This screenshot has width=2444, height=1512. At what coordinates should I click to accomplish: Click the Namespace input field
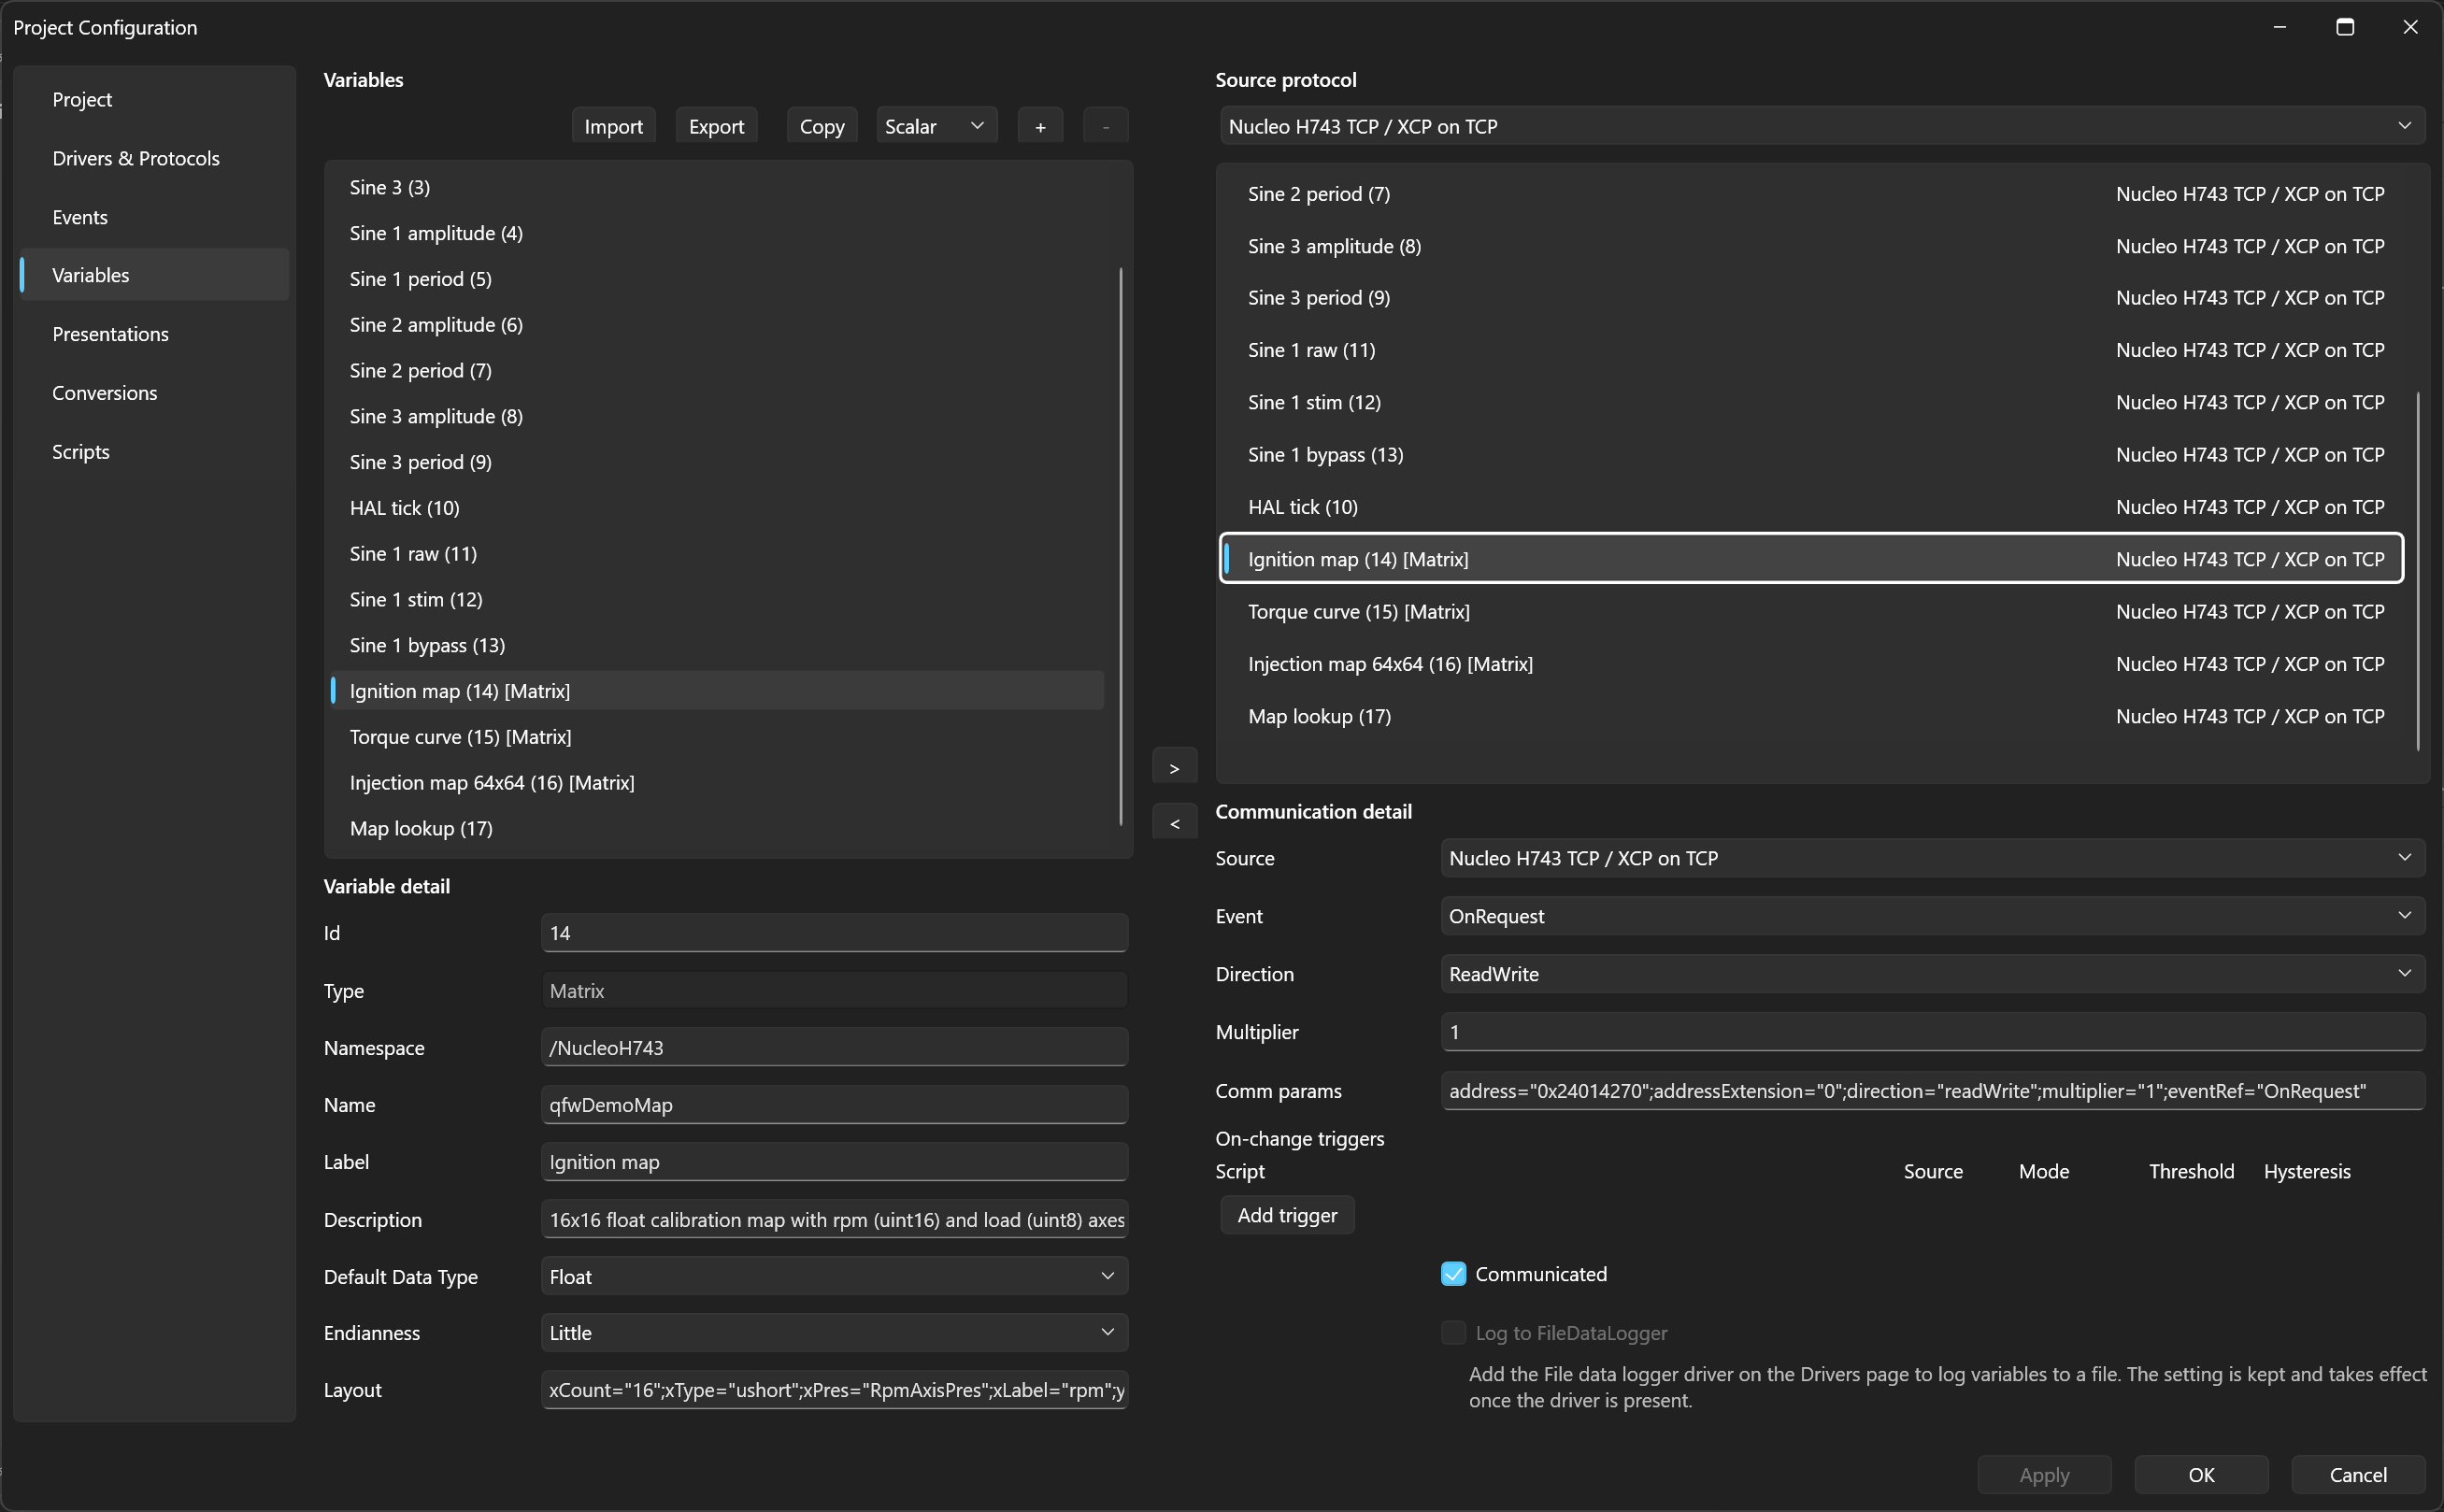834,1048
